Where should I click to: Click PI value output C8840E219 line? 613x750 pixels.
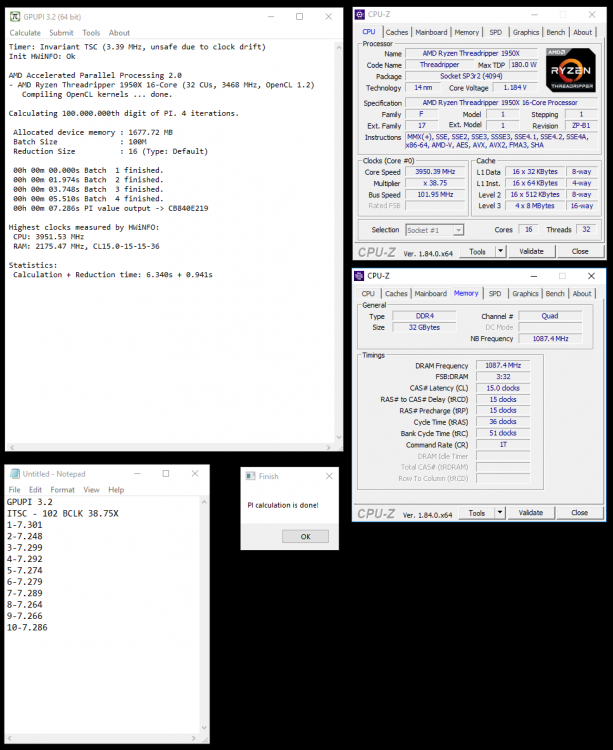[x=110, y=209]
